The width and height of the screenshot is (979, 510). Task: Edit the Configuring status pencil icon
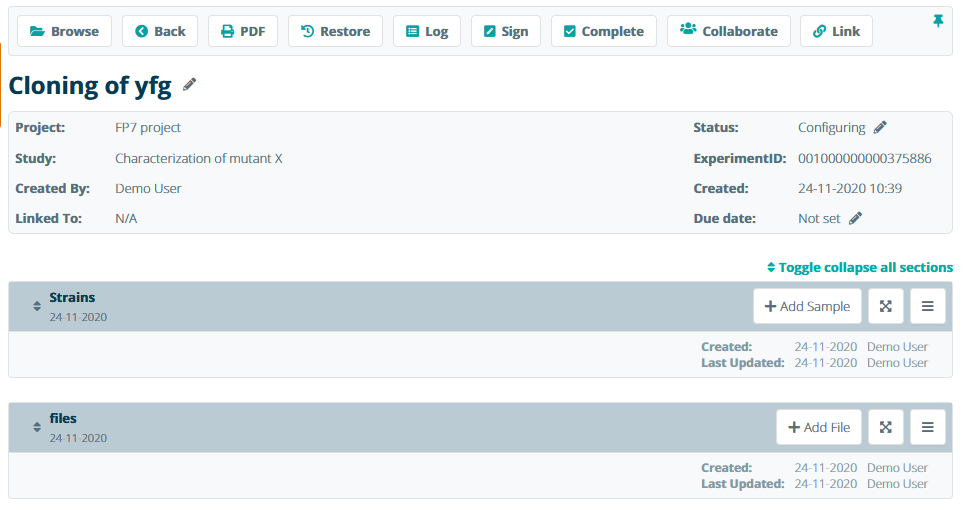pos(880,127)
